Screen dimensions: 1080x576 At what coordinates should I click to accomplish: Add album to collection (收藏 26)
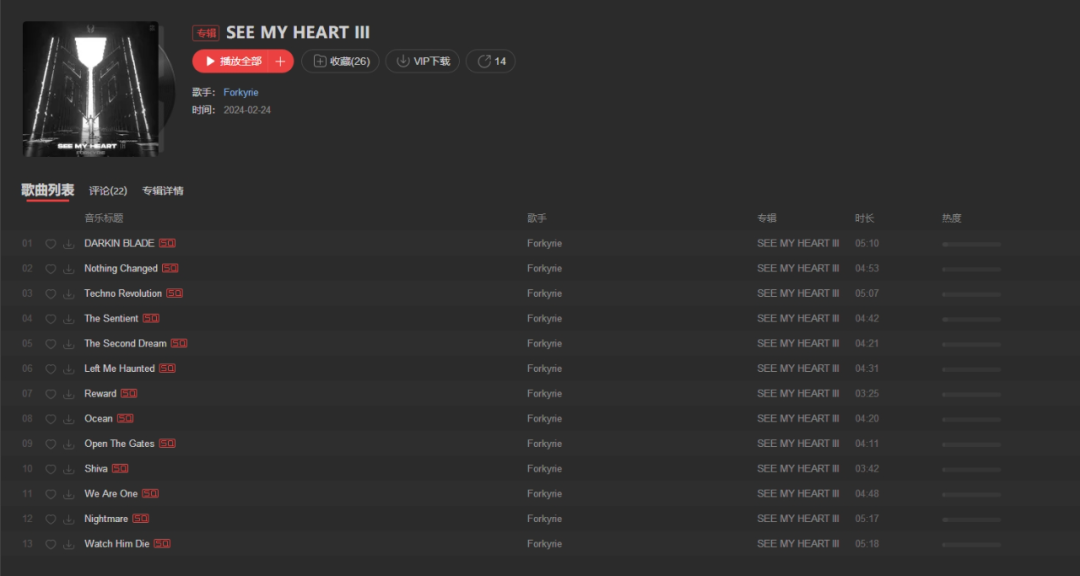coord(340,61)
